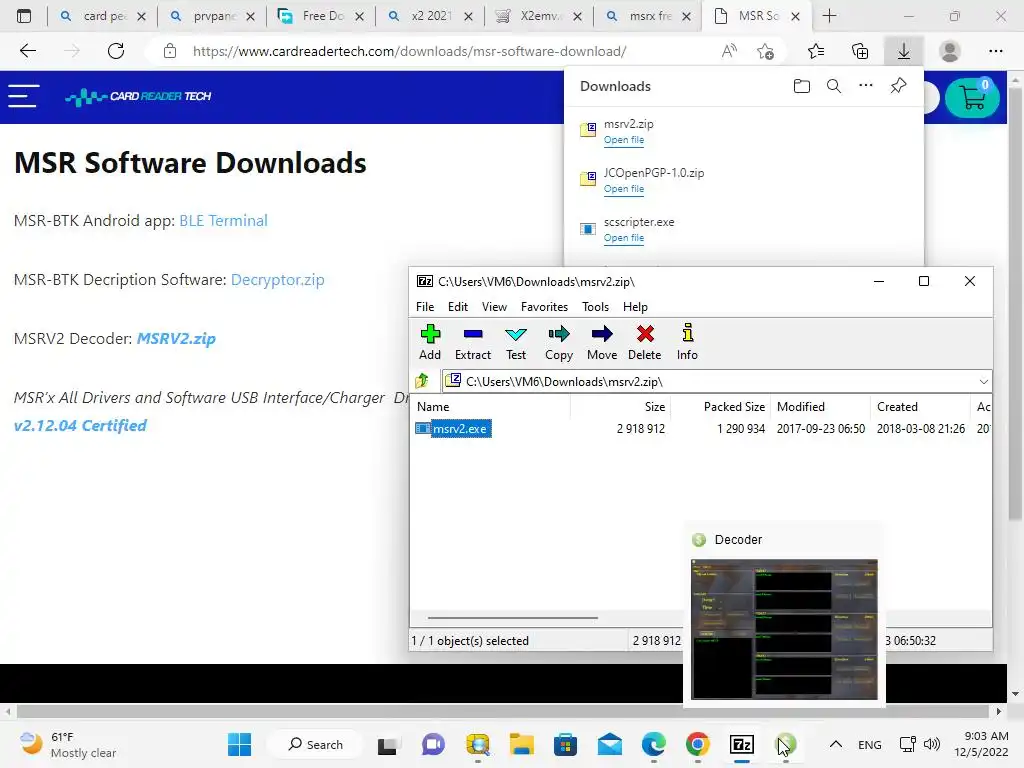Download Decryptor.zip link

coord(278,280)
